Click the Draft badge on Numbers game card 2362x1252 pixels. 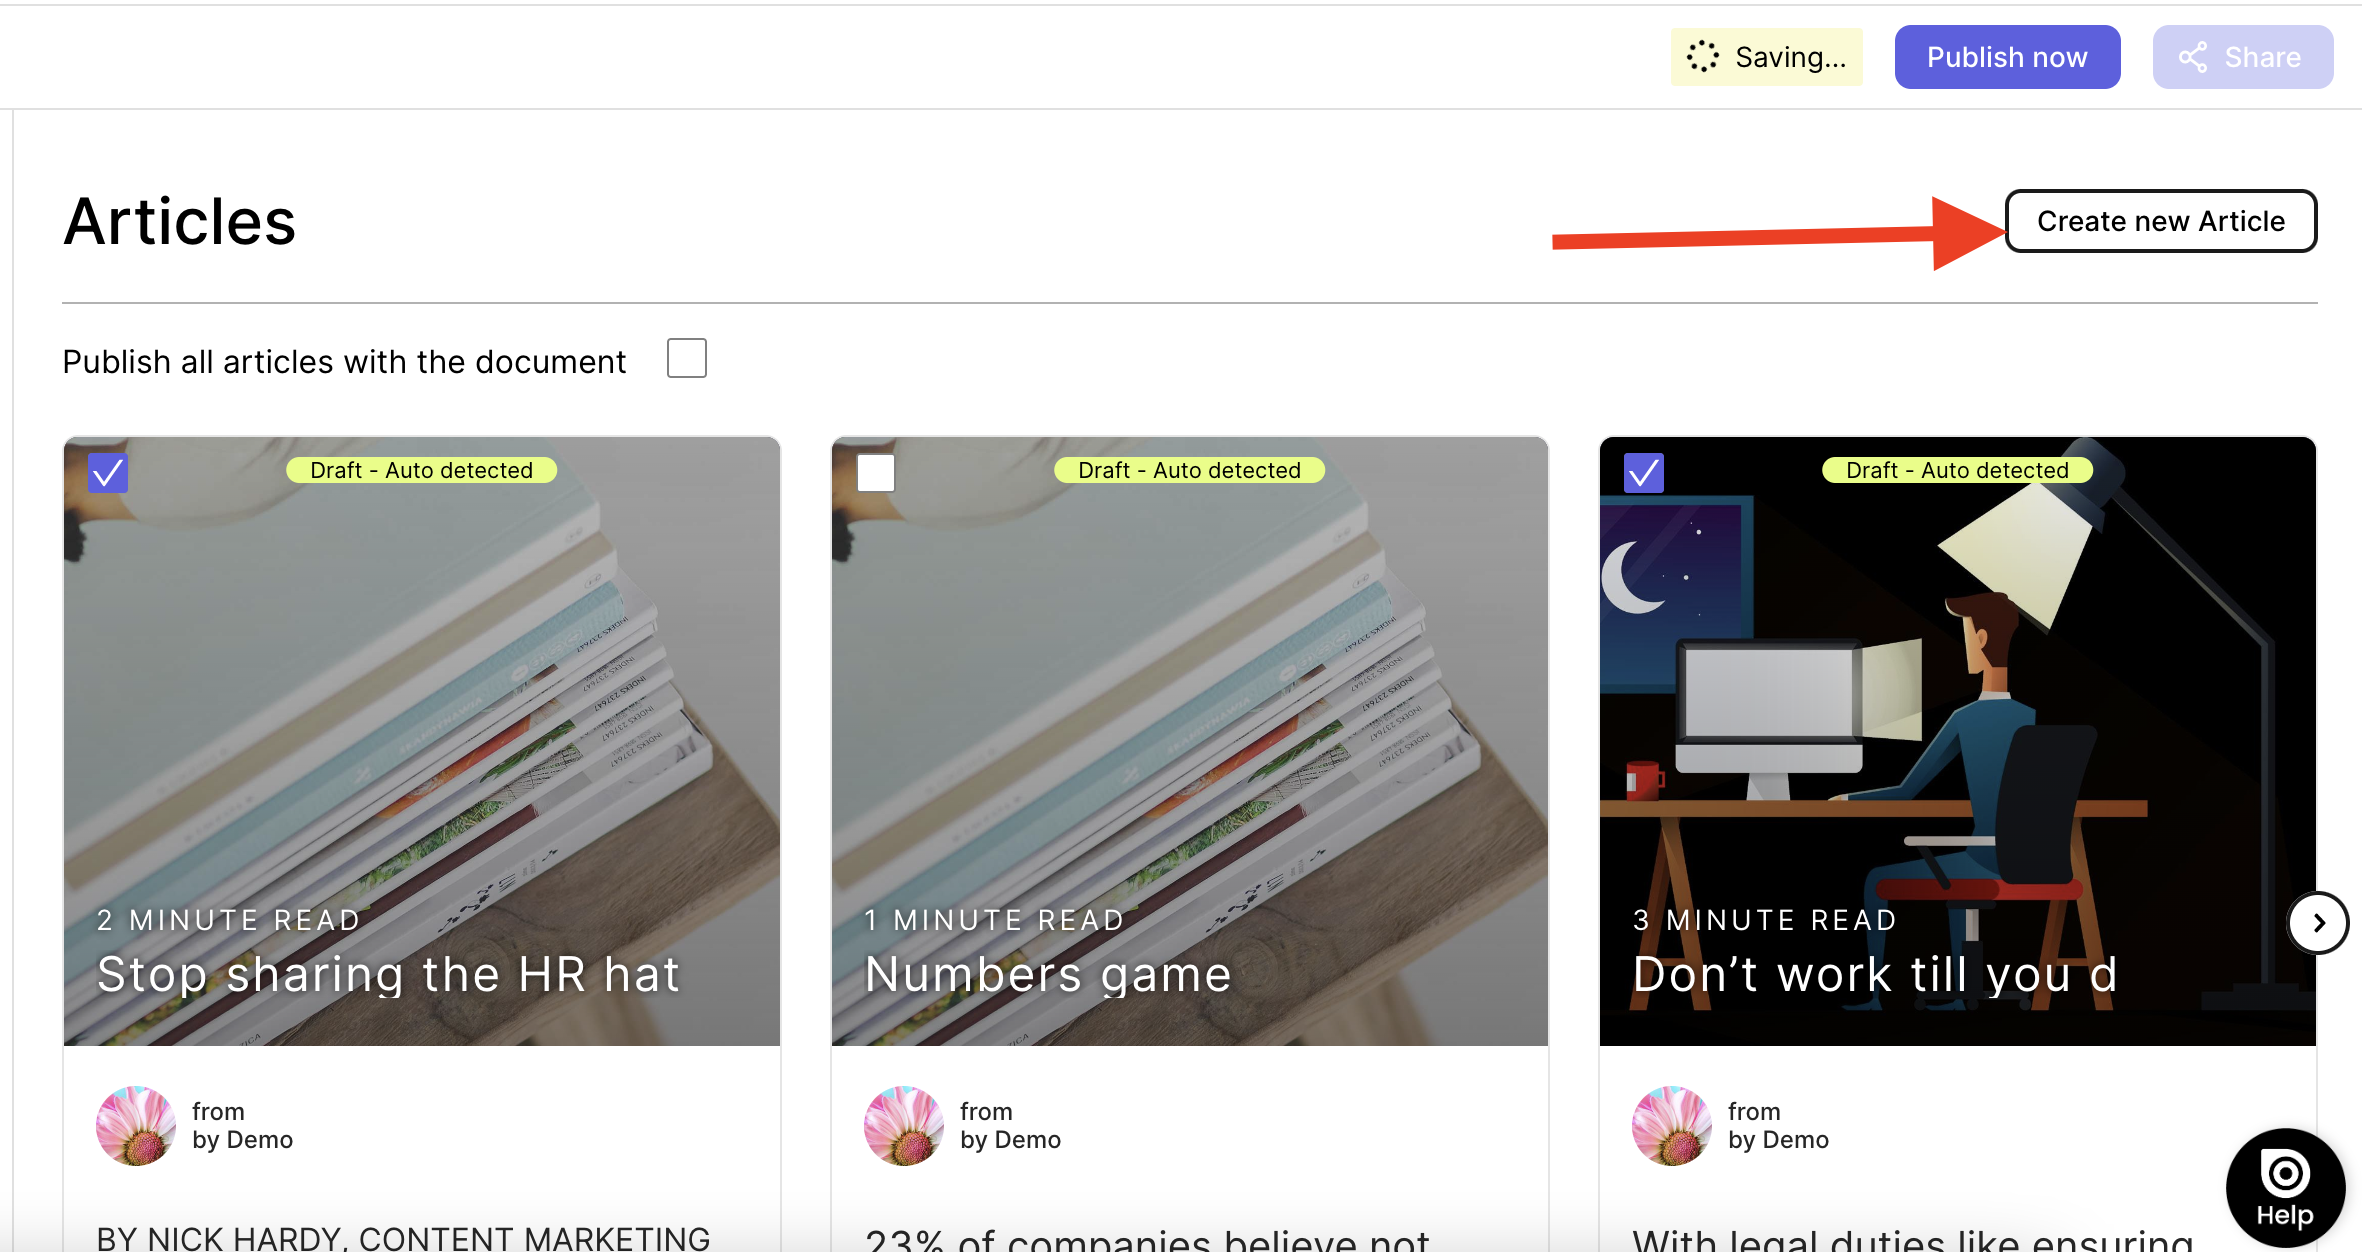pos(1189,470)
